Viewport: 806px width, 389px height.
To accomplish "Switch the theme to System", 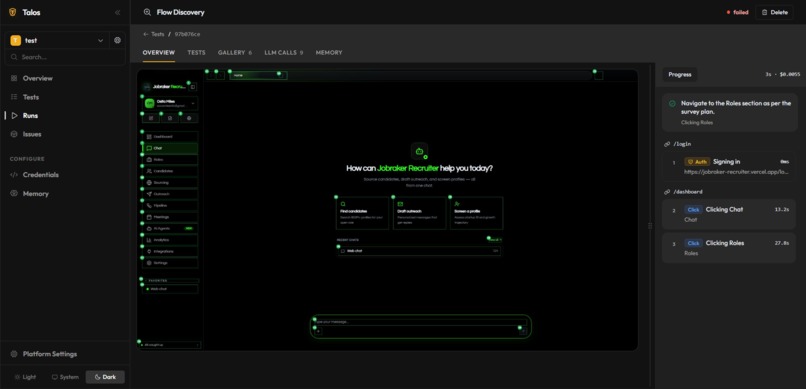I will (x=65, y=377).
